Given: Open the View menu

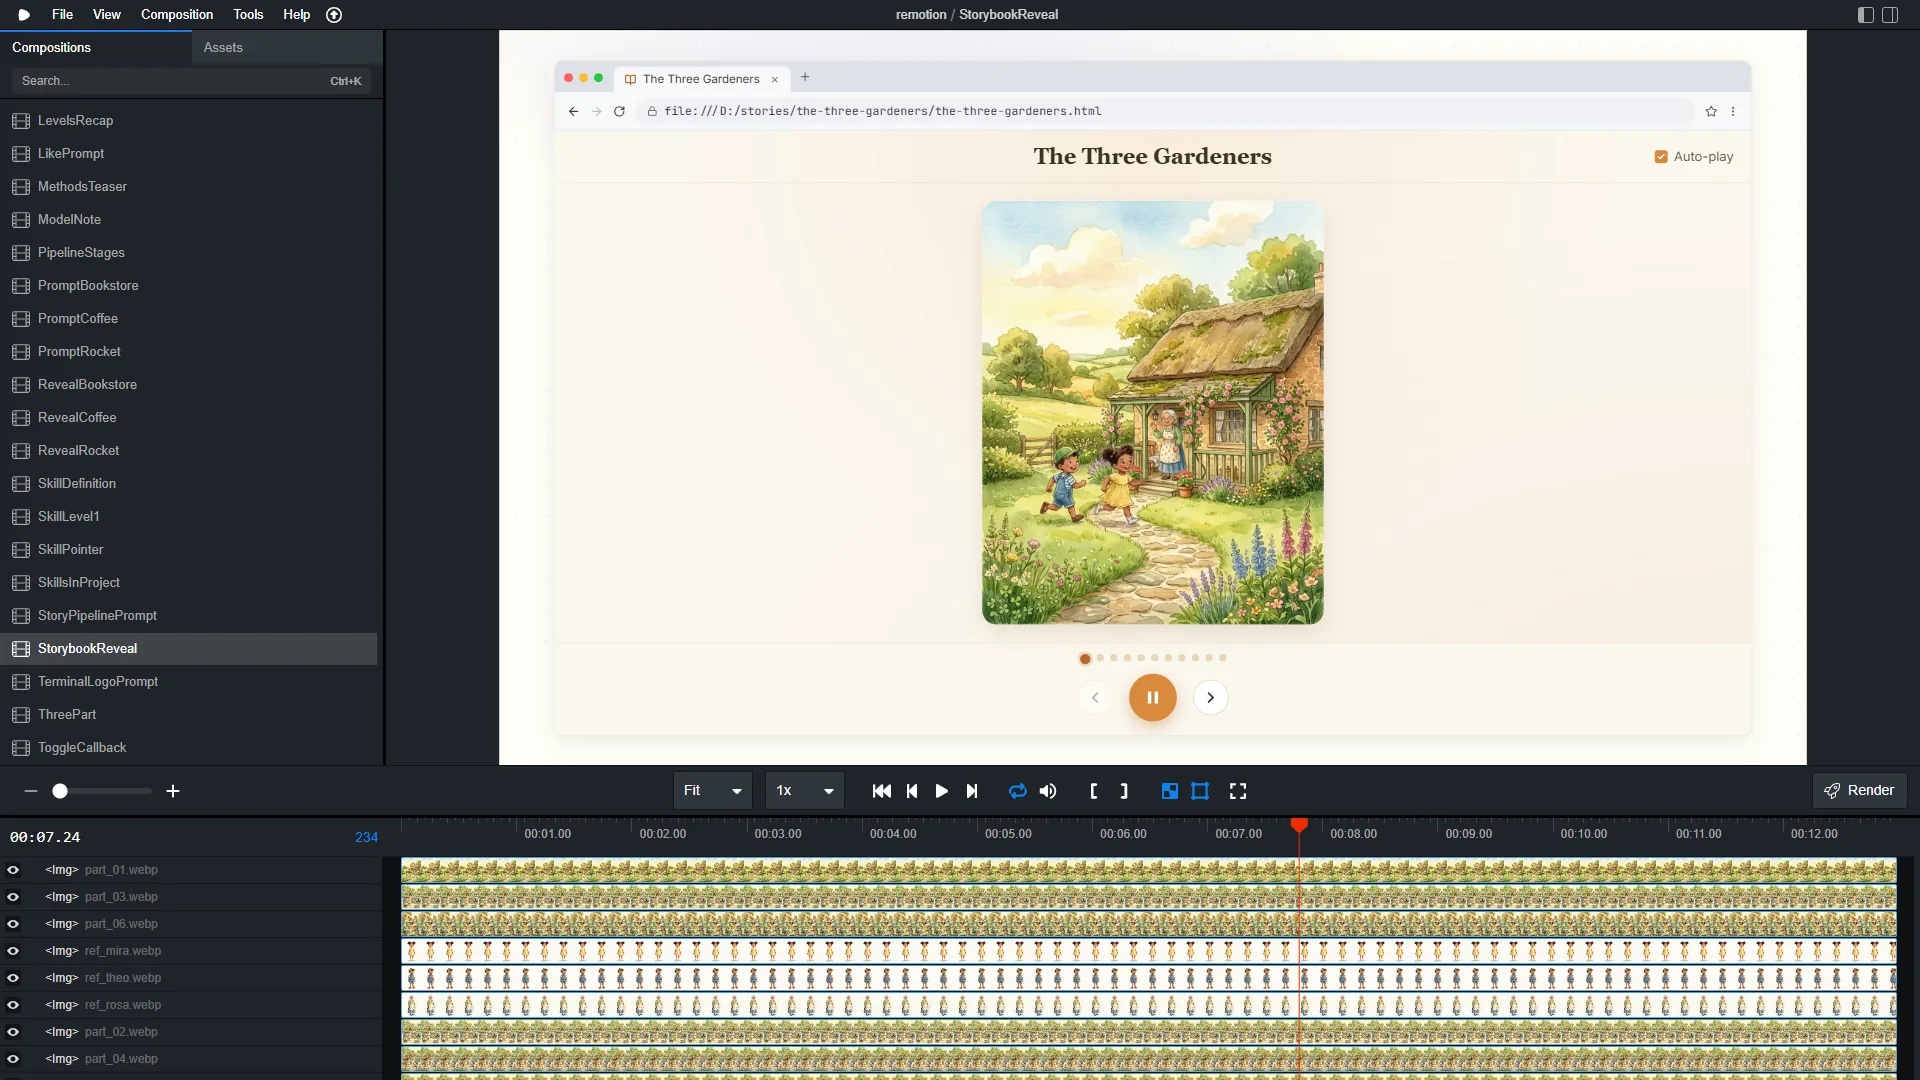Looking at the screenshot, I should (106, 15).
